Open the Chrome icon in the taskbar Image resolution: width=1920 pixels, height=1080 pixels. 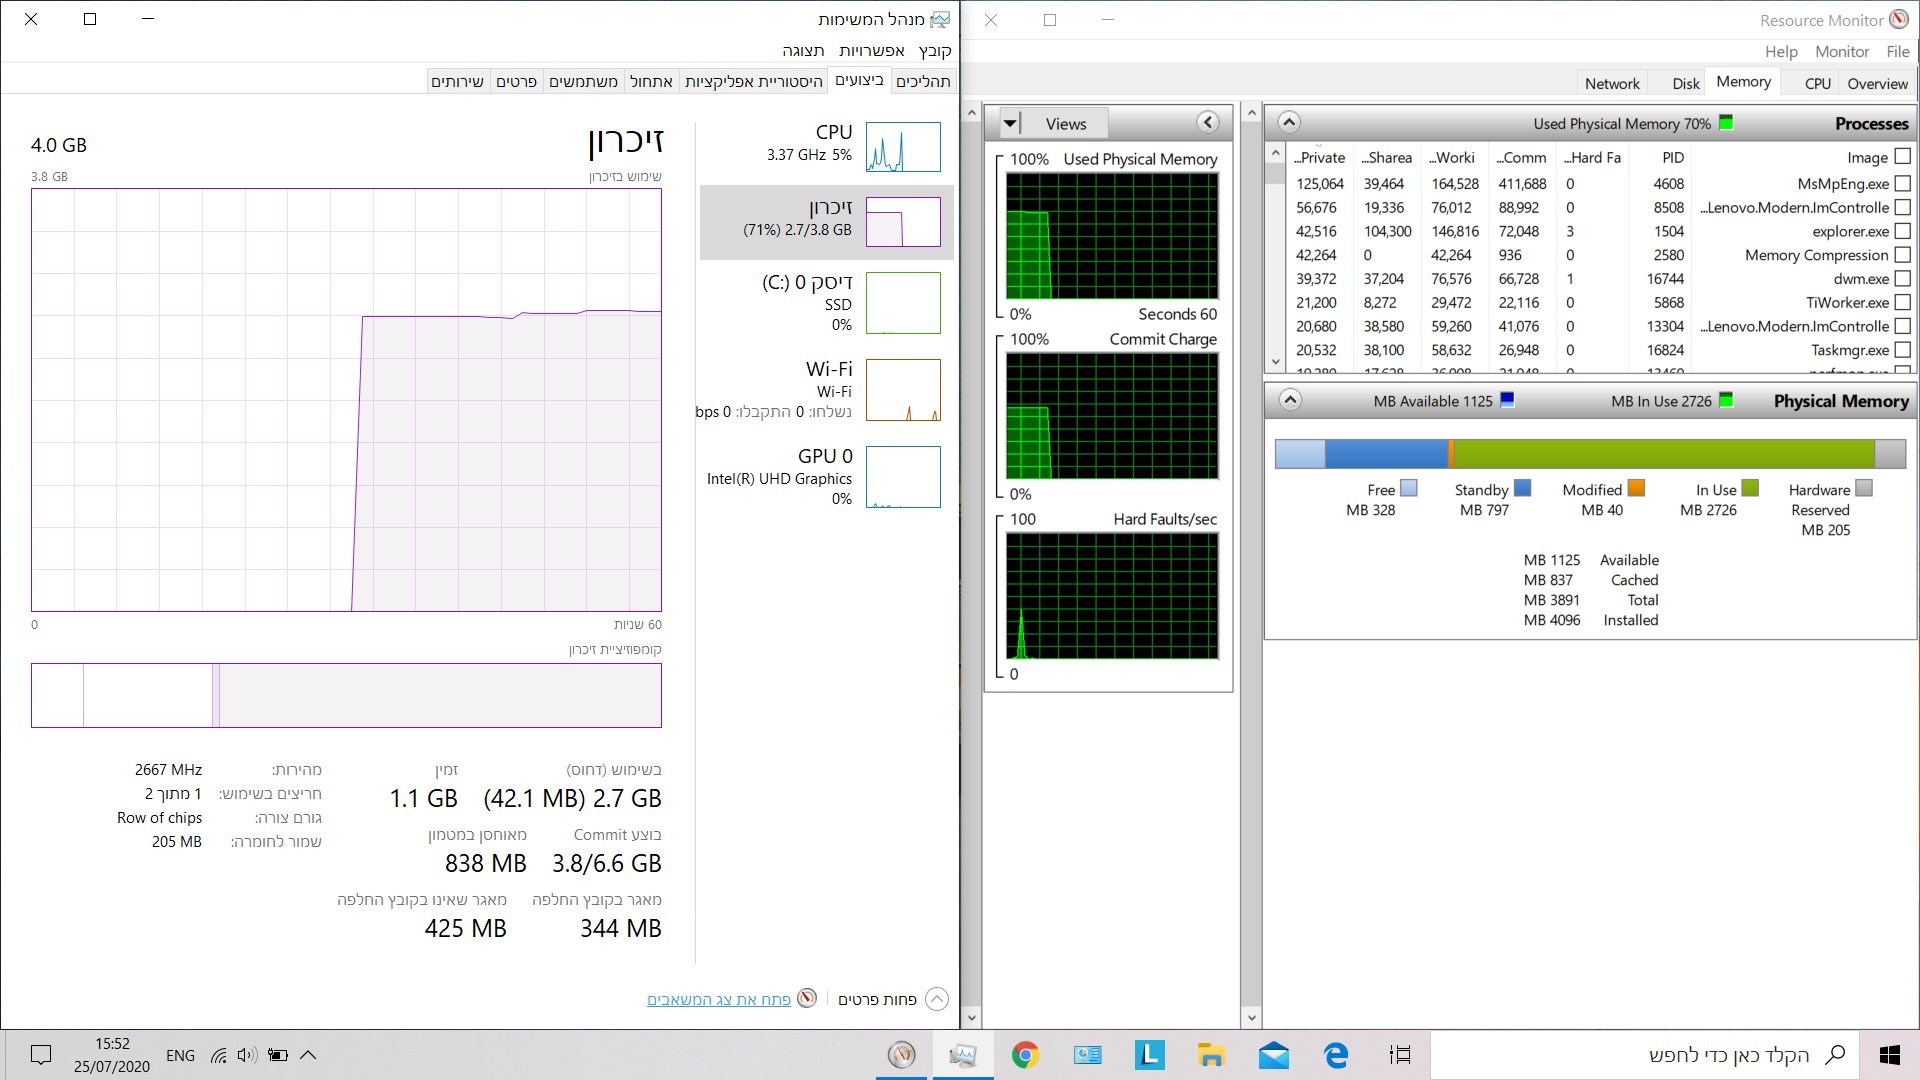click(x=1025, y=1055)
